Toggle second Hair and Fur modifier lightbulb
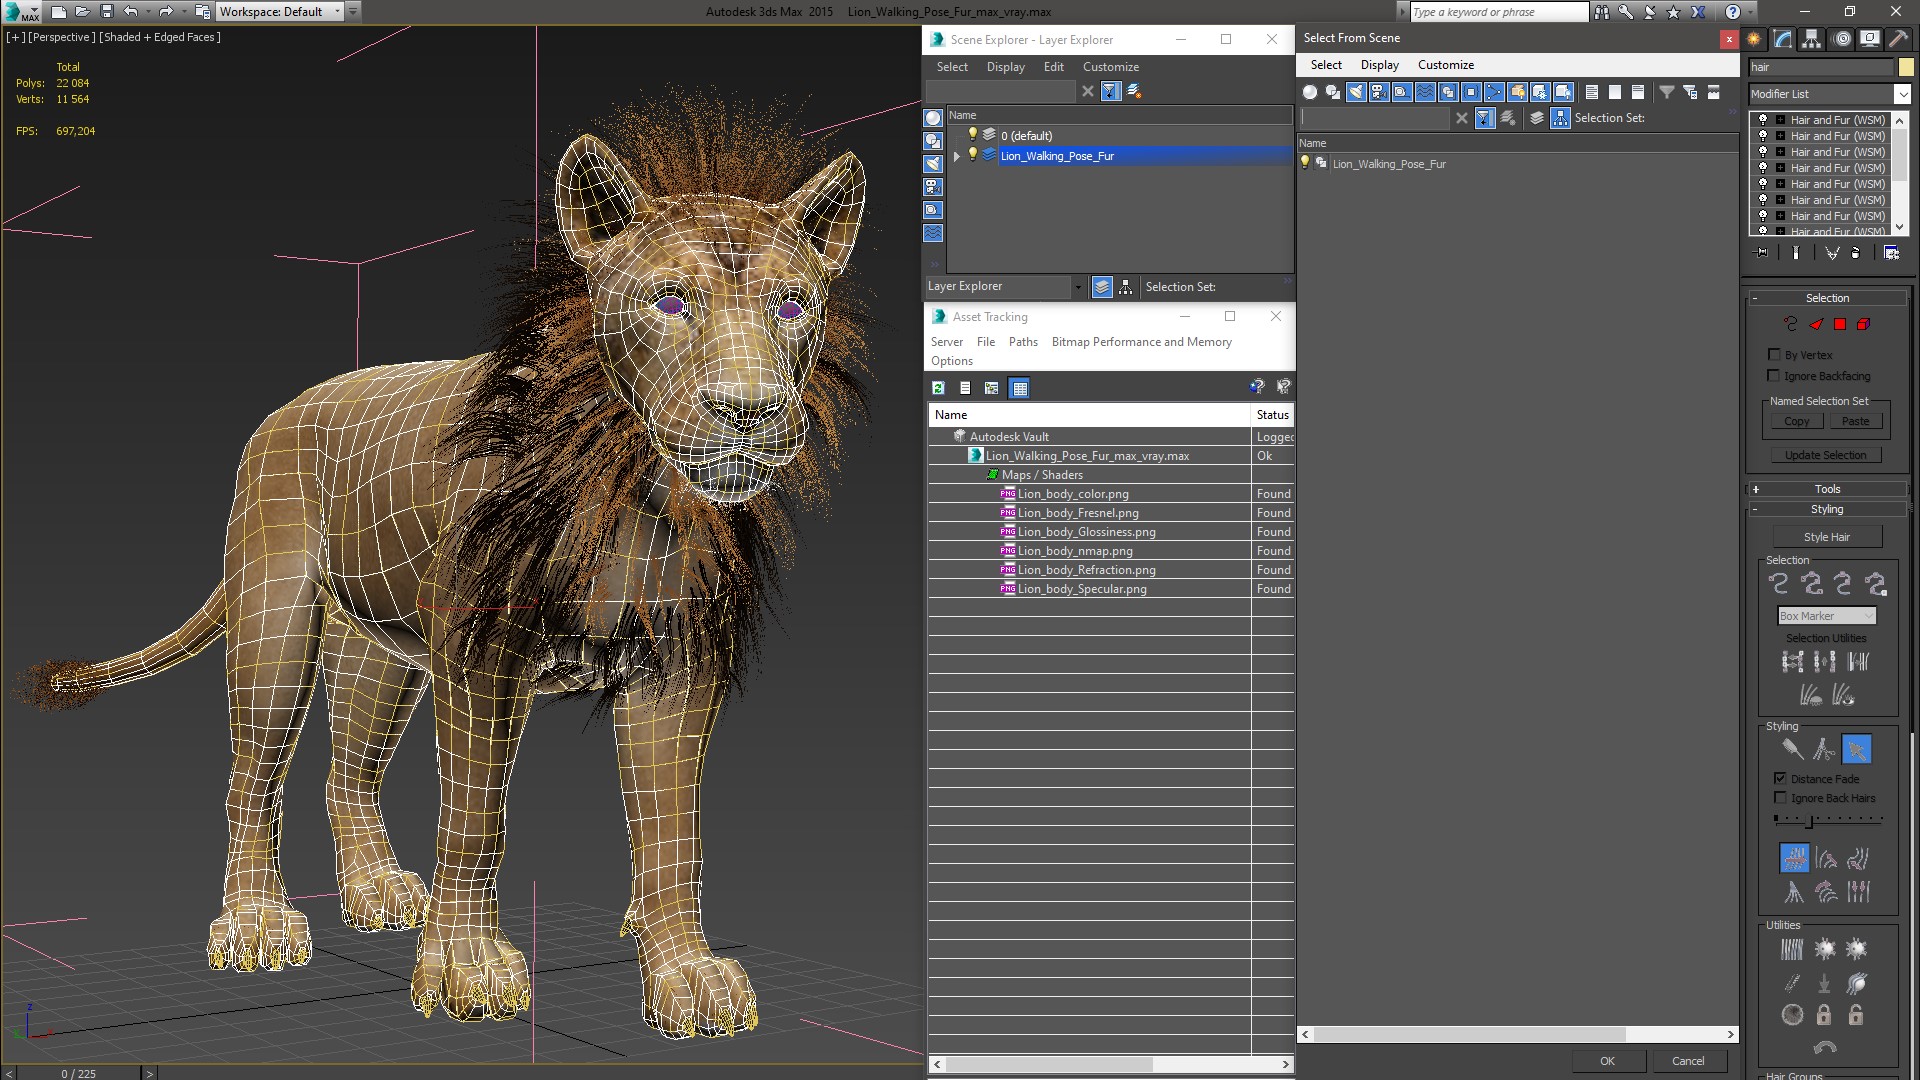The image size is (1920, 1080). coord(1763,135)
